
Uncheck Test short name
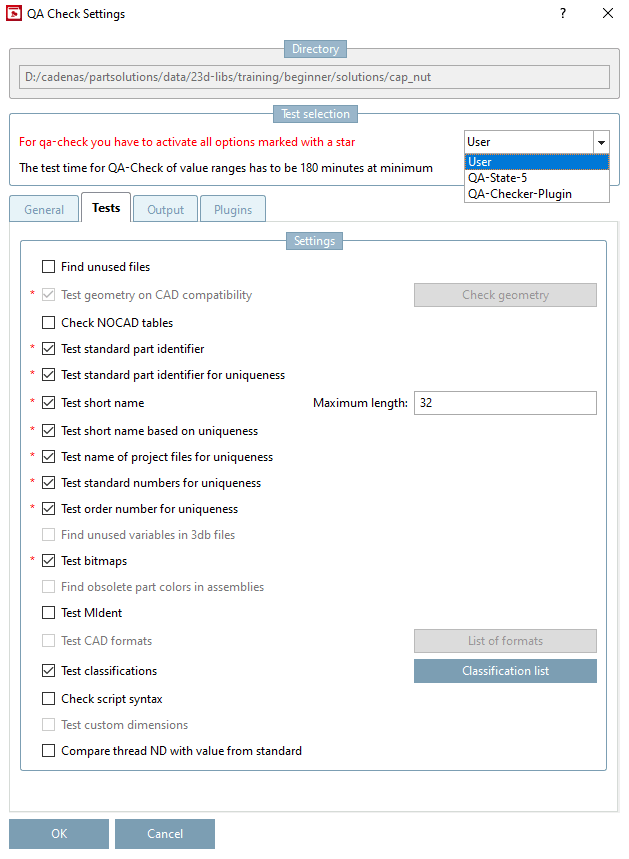[46, 402]
